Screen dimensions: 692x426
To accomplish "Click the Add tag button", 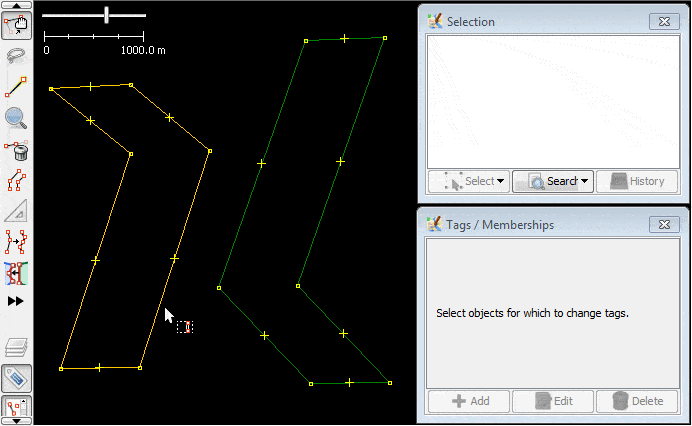I will pyautogui.click(x=469, y=401).
